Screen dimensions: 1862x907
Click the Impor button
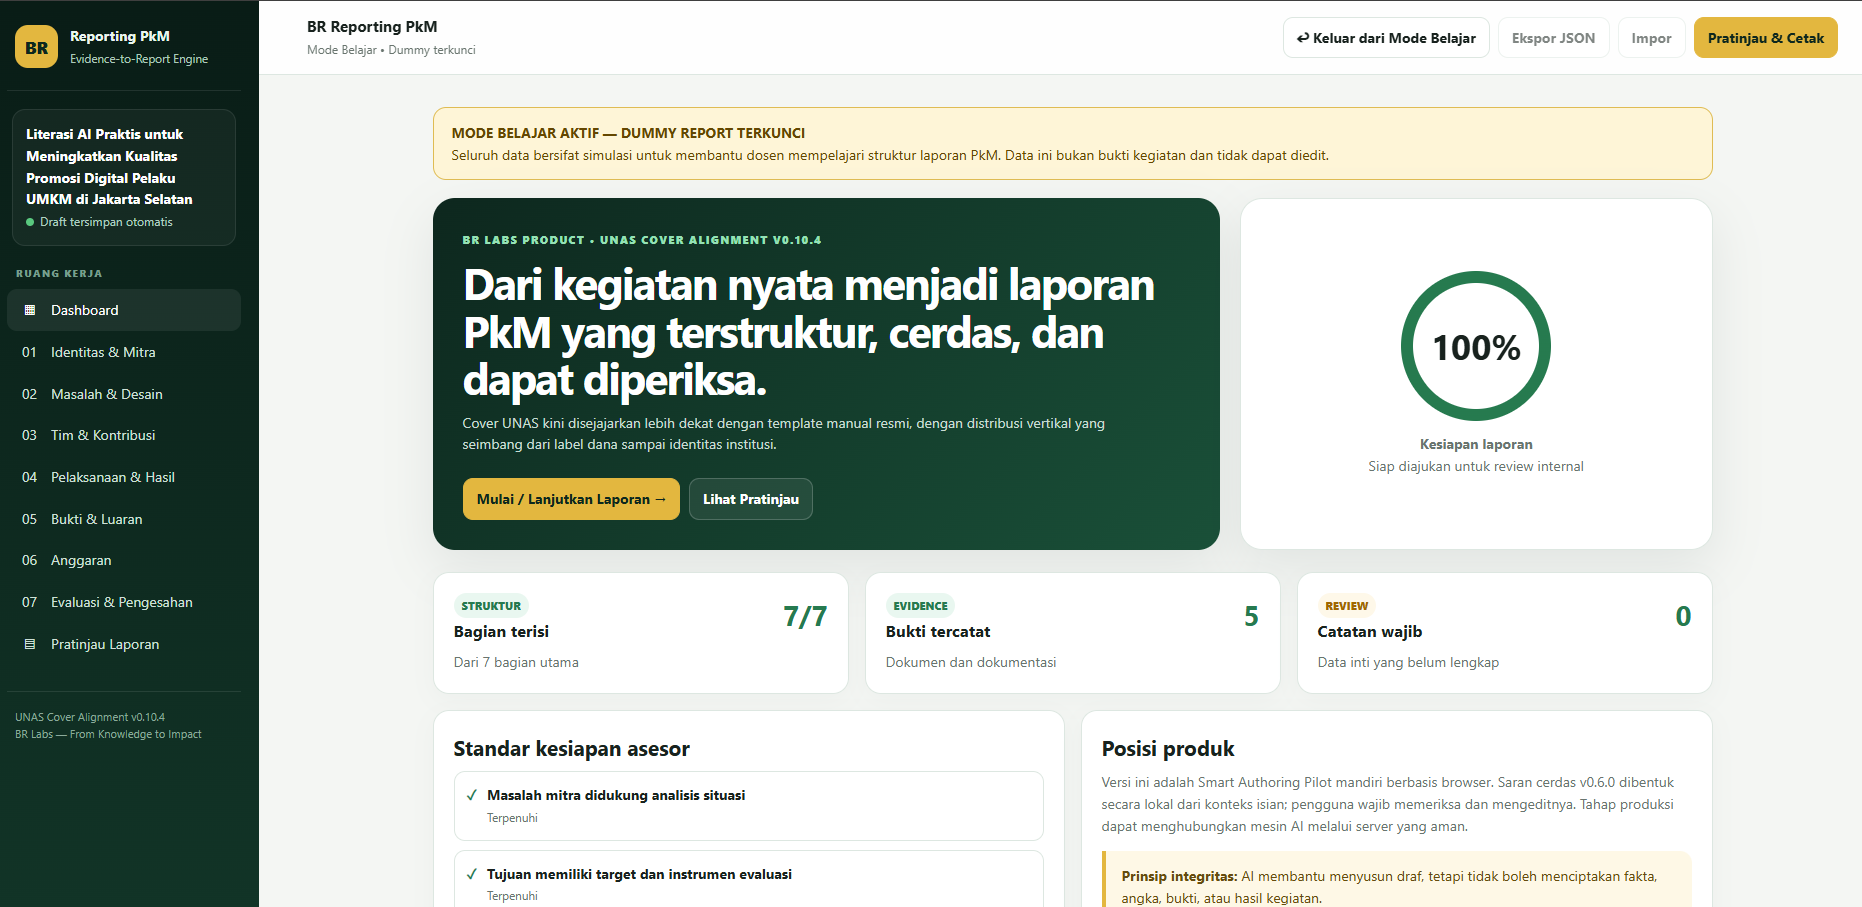[1651, 38]
